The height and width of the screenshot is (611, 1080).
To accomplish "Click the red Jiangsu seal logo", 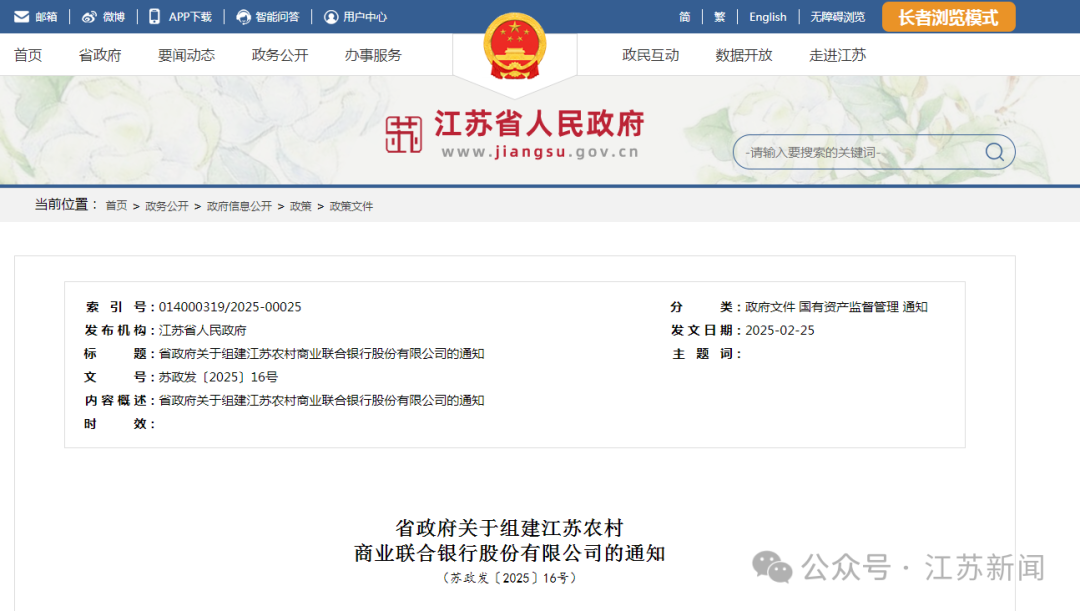I will 404,135.
